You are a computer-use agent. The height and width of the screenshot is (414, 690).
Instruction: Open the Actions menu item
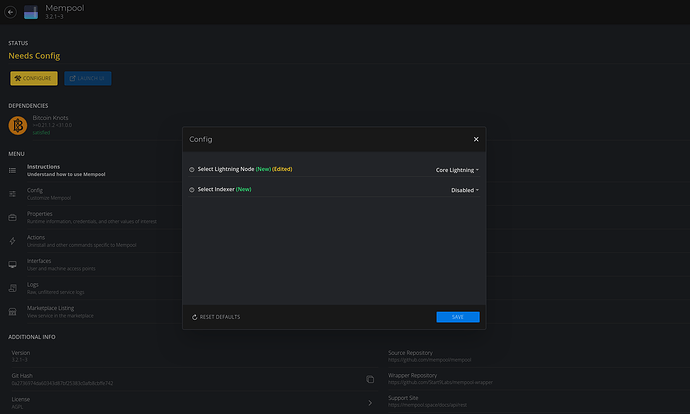[36, 238]
